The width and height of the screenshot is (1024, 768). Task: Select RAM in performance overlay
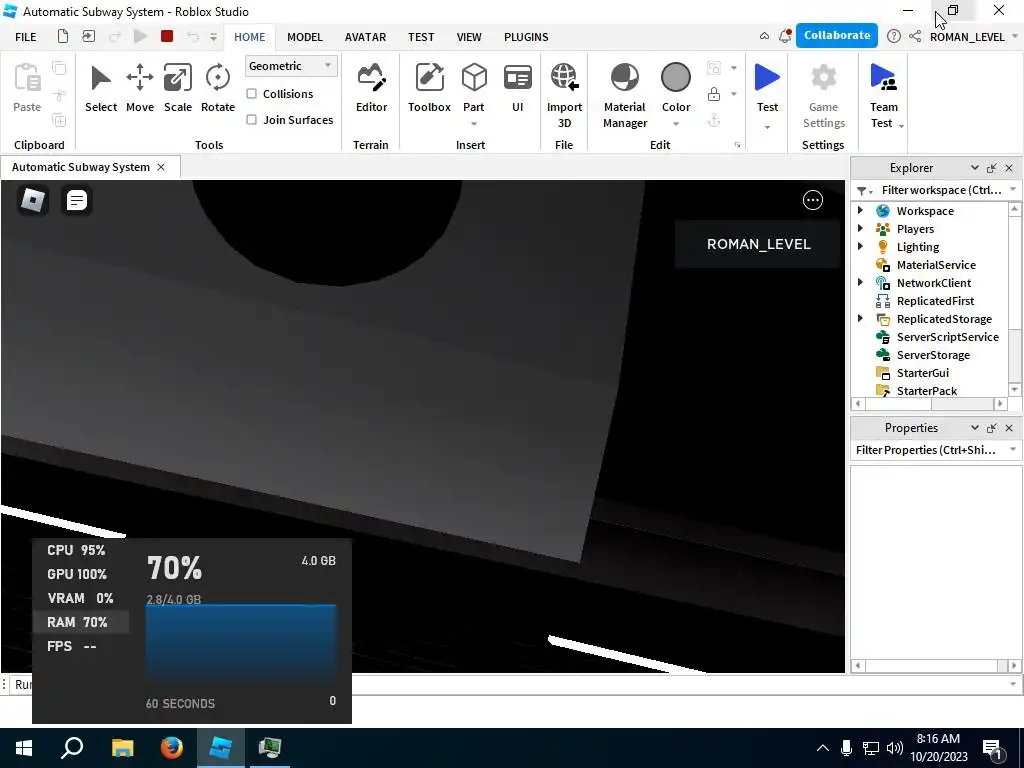[80, 622]
